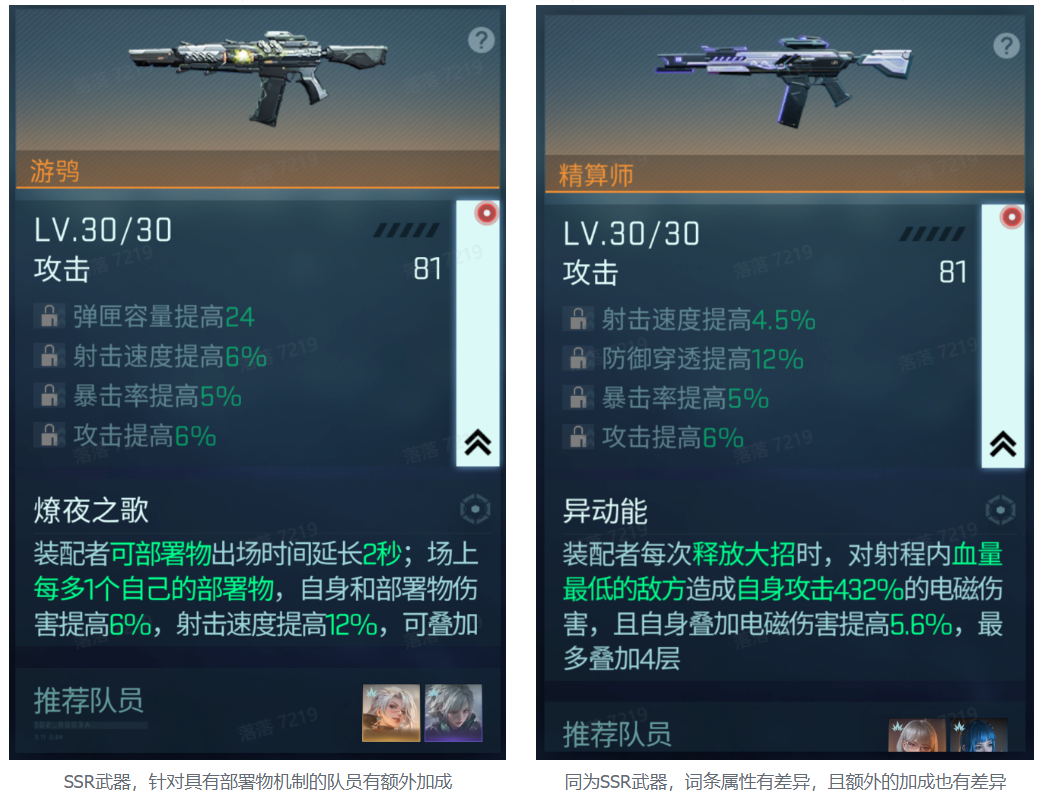This screenshot has width=1041, height=797.
Task: Click the red target icon on 精算师 panel
Action: click(x=1012, y=217)
